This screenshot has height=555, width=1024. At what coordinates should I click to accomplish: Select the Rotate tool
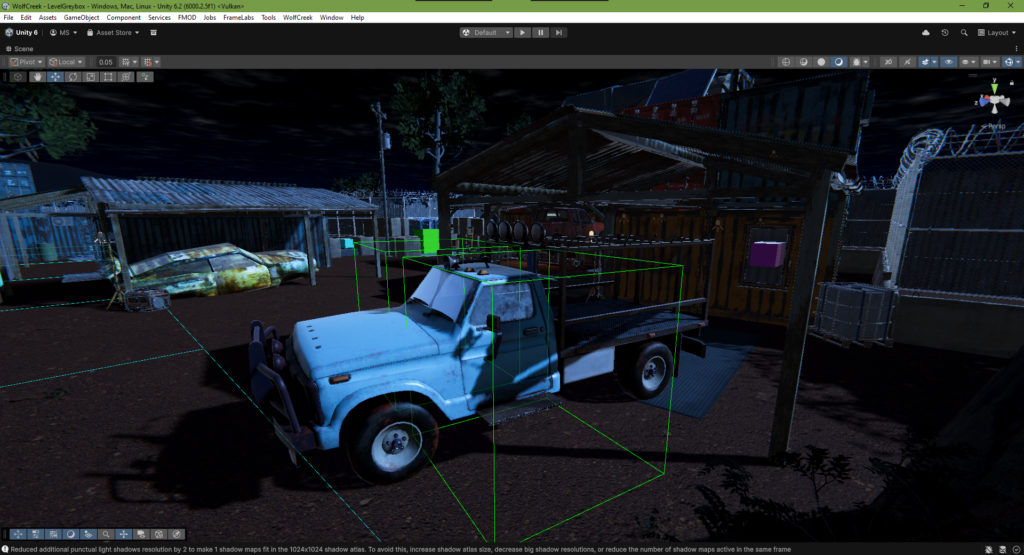point(73,76)
